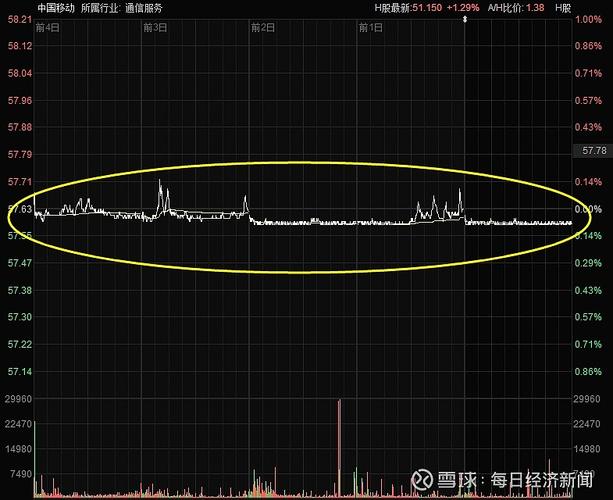Viewport: 613px width, 500px height.
Task: Select the 前2日 day section label
Action: tap(262, 27)
